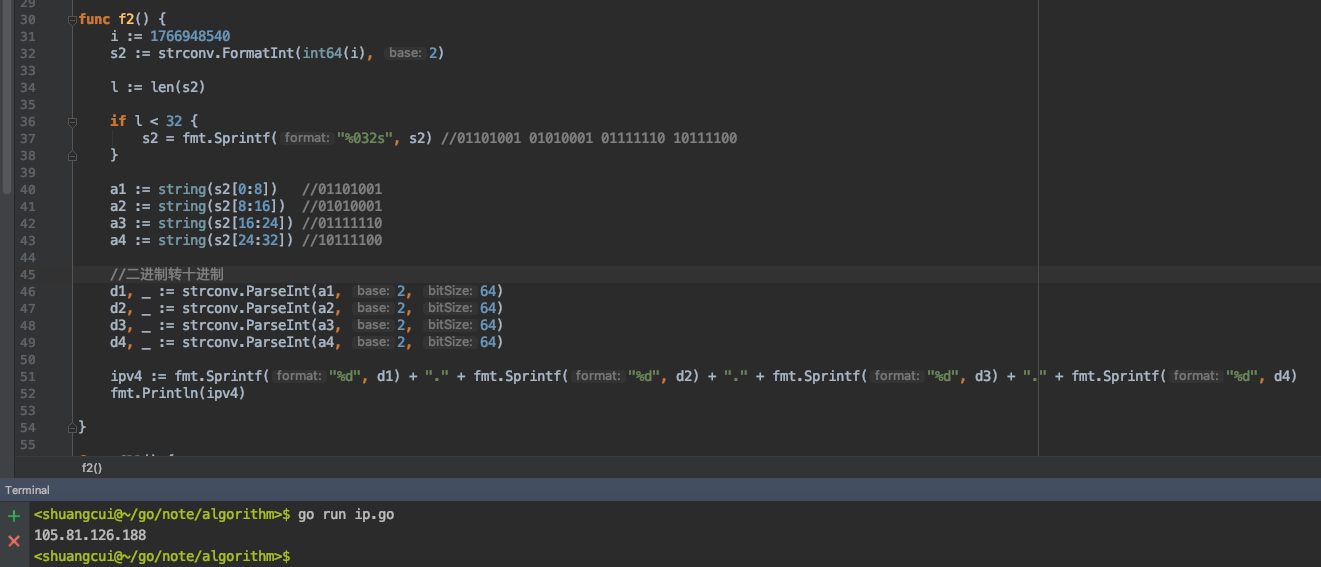This screenshot has height=567, width=1321.
Task: Collapse the 'if l < 32' block fold marker
Action: (72, 121)
